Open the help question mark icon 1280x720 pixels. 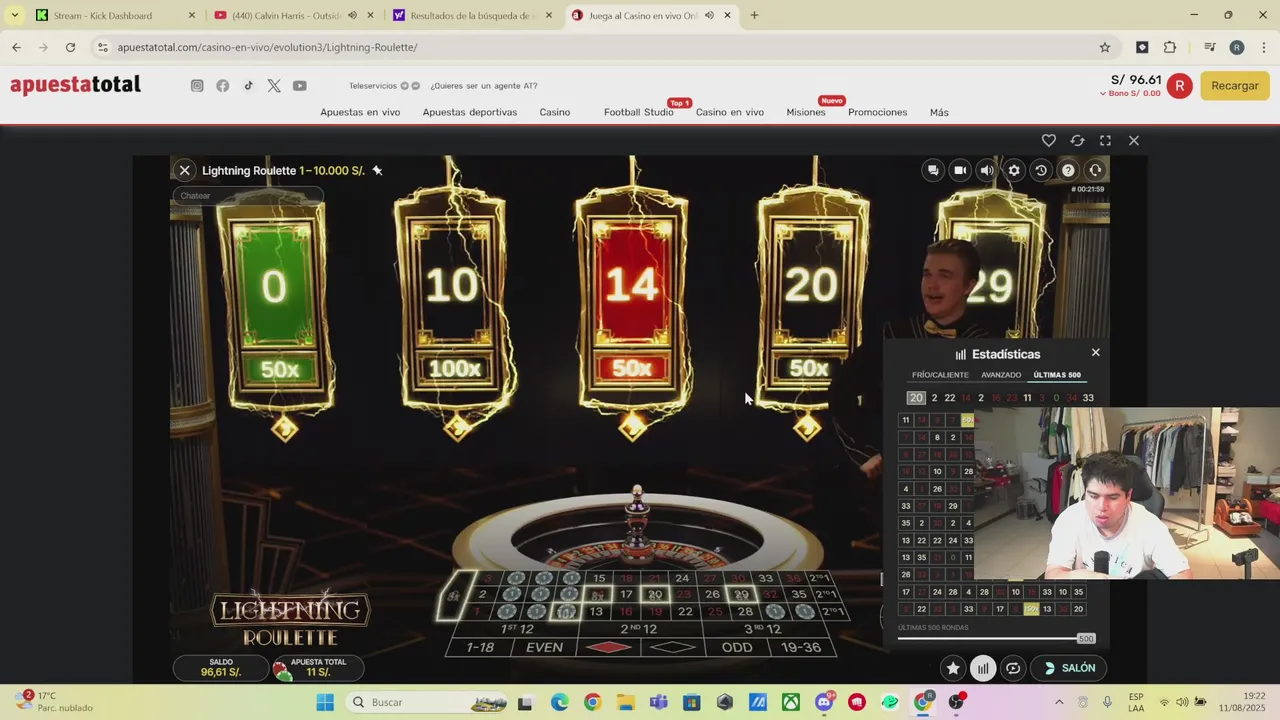[x=1068, y=170]
